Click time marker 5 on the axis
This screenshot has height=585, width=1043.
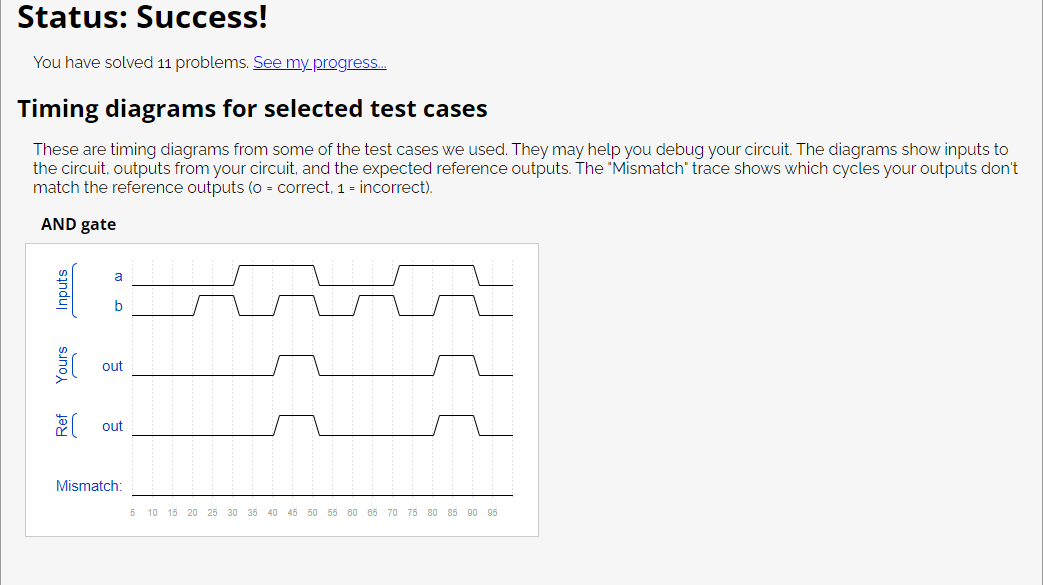(132, 513)
